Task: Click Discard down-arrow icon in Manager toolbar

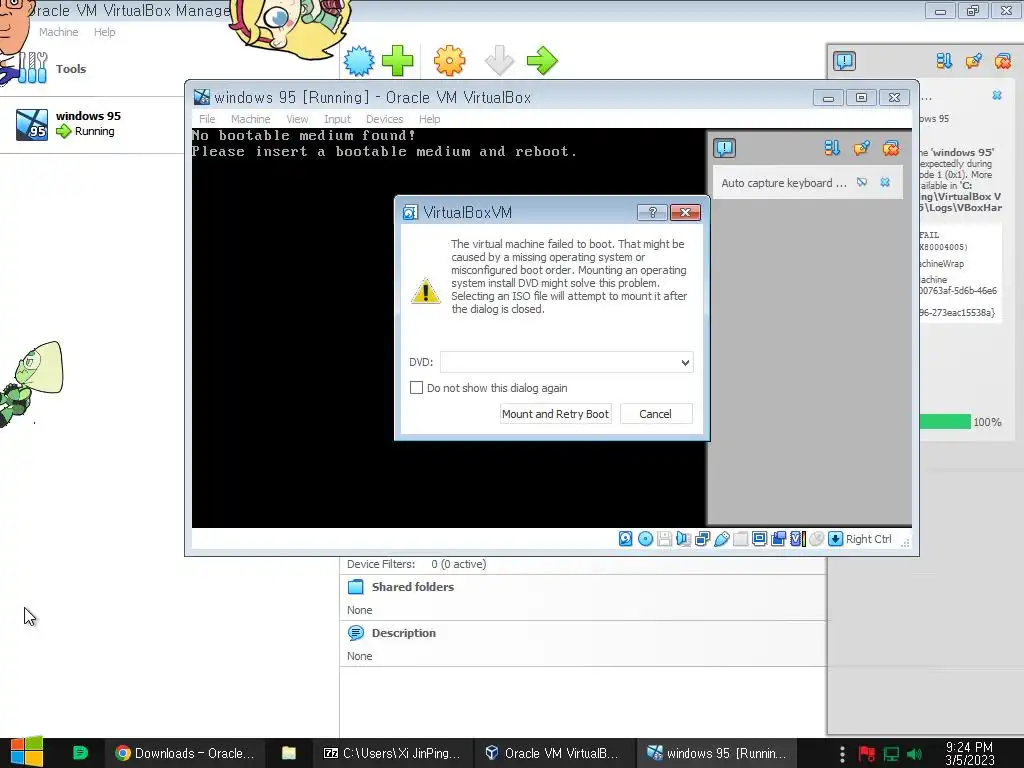Action: click(500, 61)
